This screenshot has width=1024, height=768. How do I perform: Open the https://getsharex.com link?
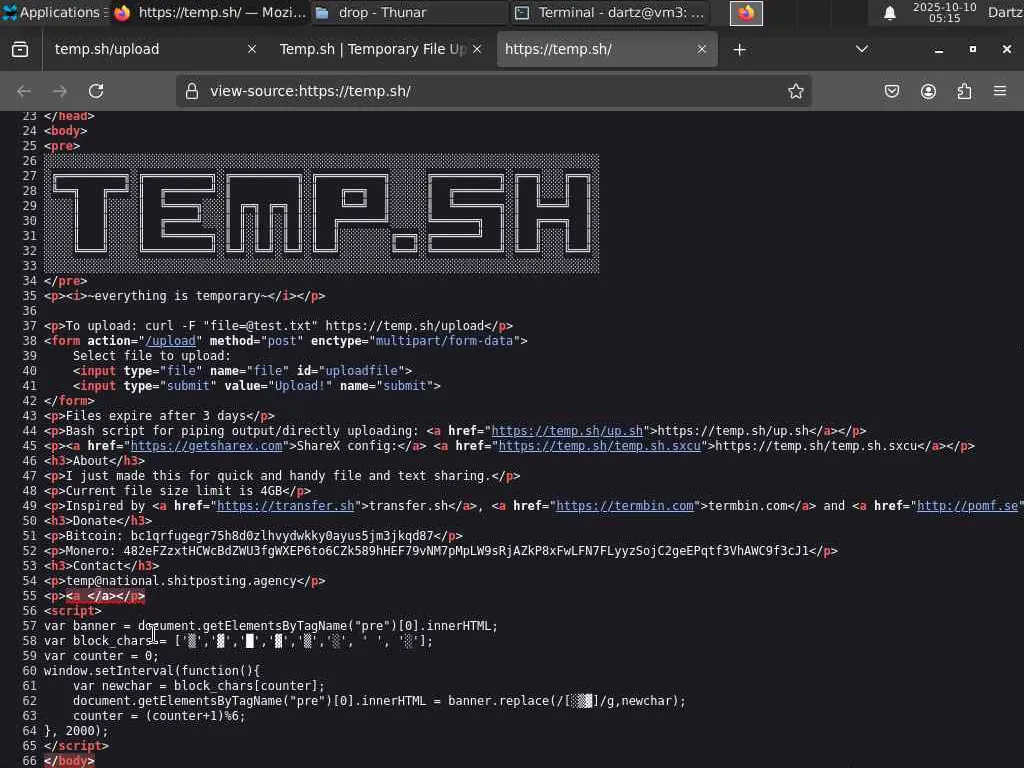pos(206,446)
